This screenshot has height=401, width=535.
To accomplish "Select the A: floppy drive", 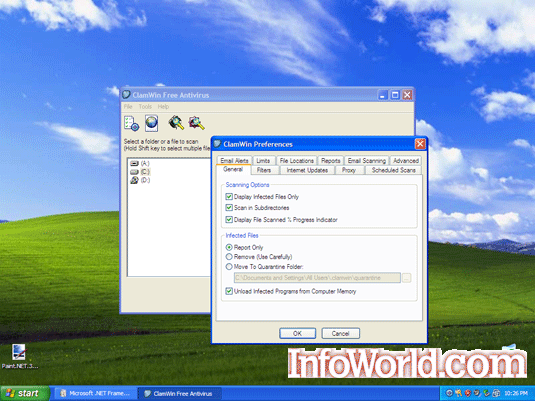I will 140,163.
